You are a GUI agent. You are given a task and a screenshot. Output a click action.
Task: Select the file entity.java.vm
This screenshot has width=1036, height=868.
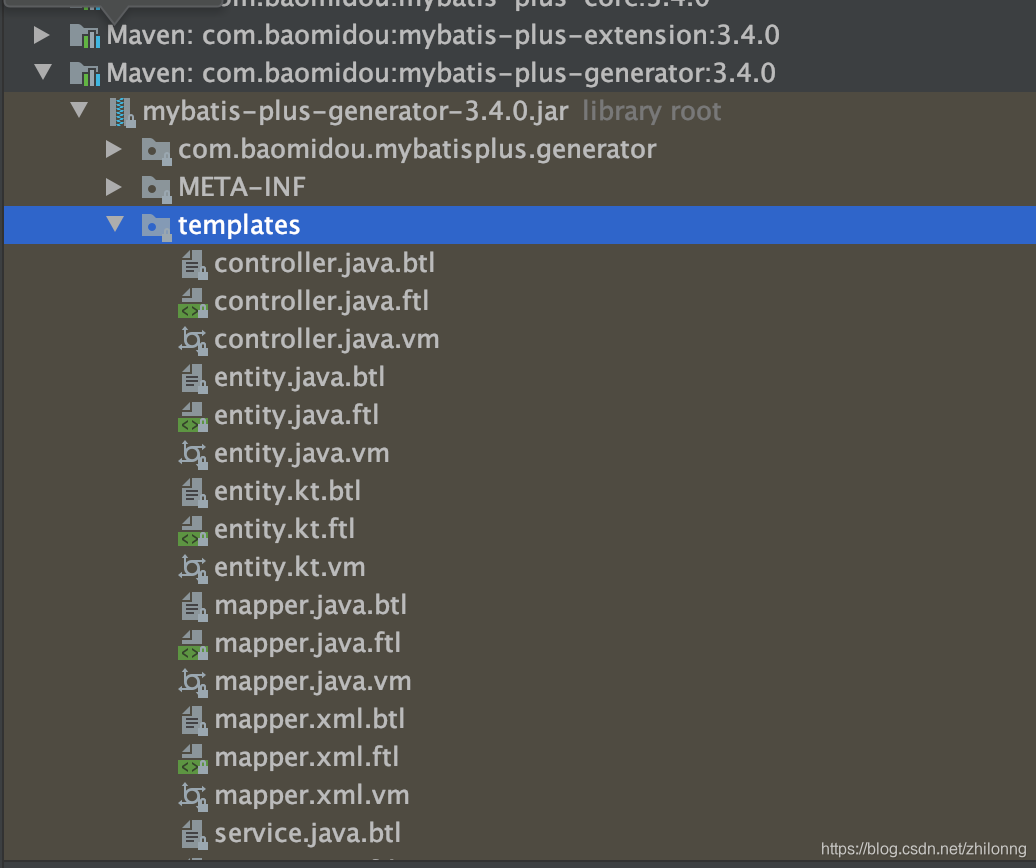302,453
